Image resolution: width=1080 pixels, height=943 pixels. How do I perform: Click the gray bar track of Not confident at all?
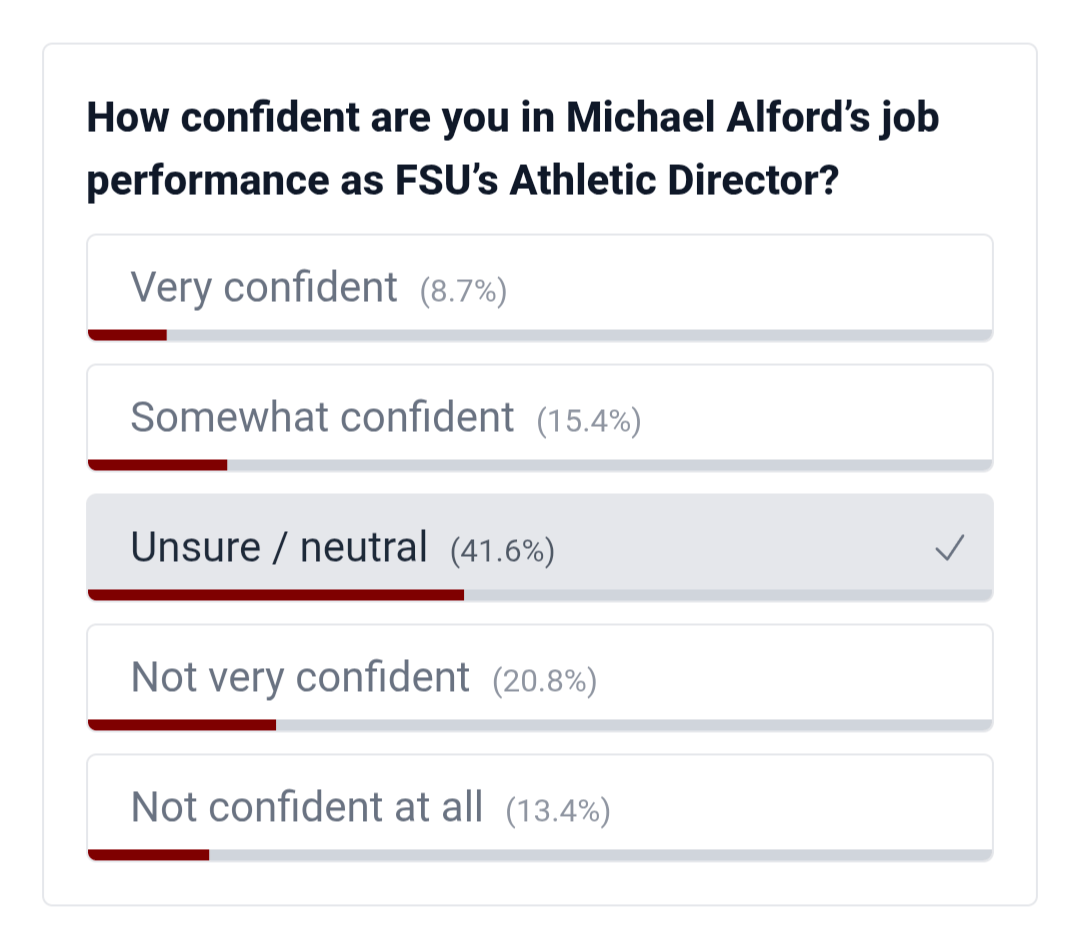(x=600, y=855)
